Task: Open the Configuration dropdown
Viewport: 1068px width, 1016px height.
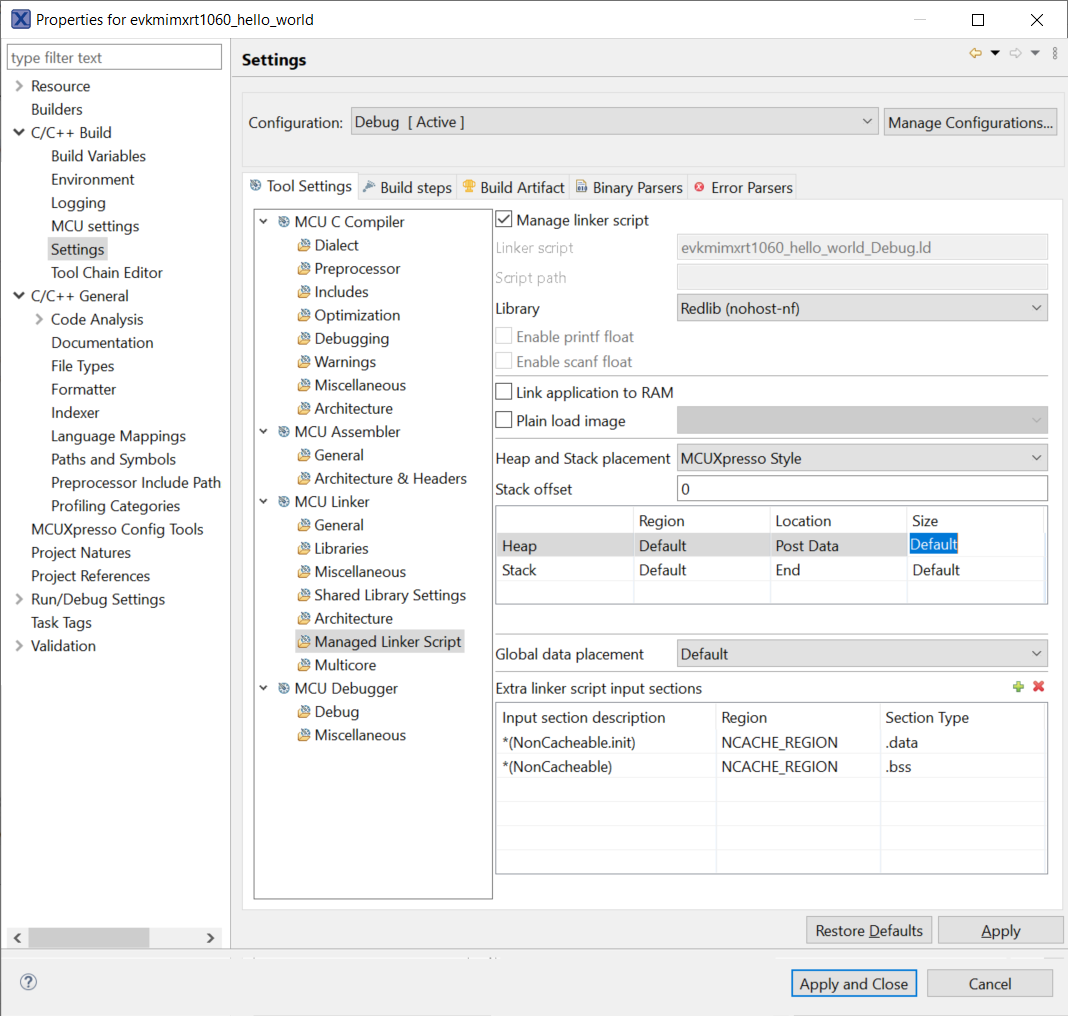Action: [614, 122]
